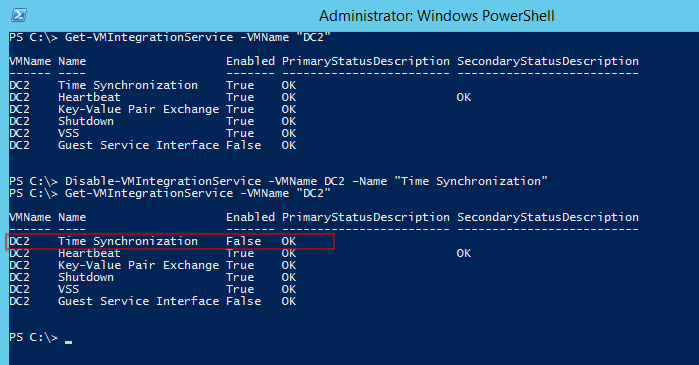Click Shutdown entry in the first table
The height and width of the screenshot is (365, 699).
[86, 121]
